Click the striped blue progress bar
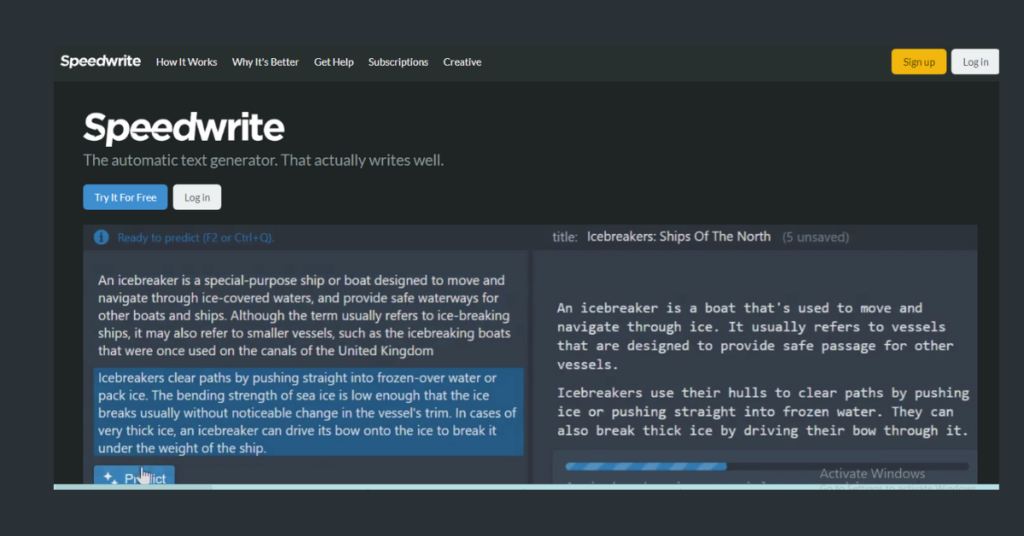Viewport: 1024px width, 536px height. (x=646, y=466)
